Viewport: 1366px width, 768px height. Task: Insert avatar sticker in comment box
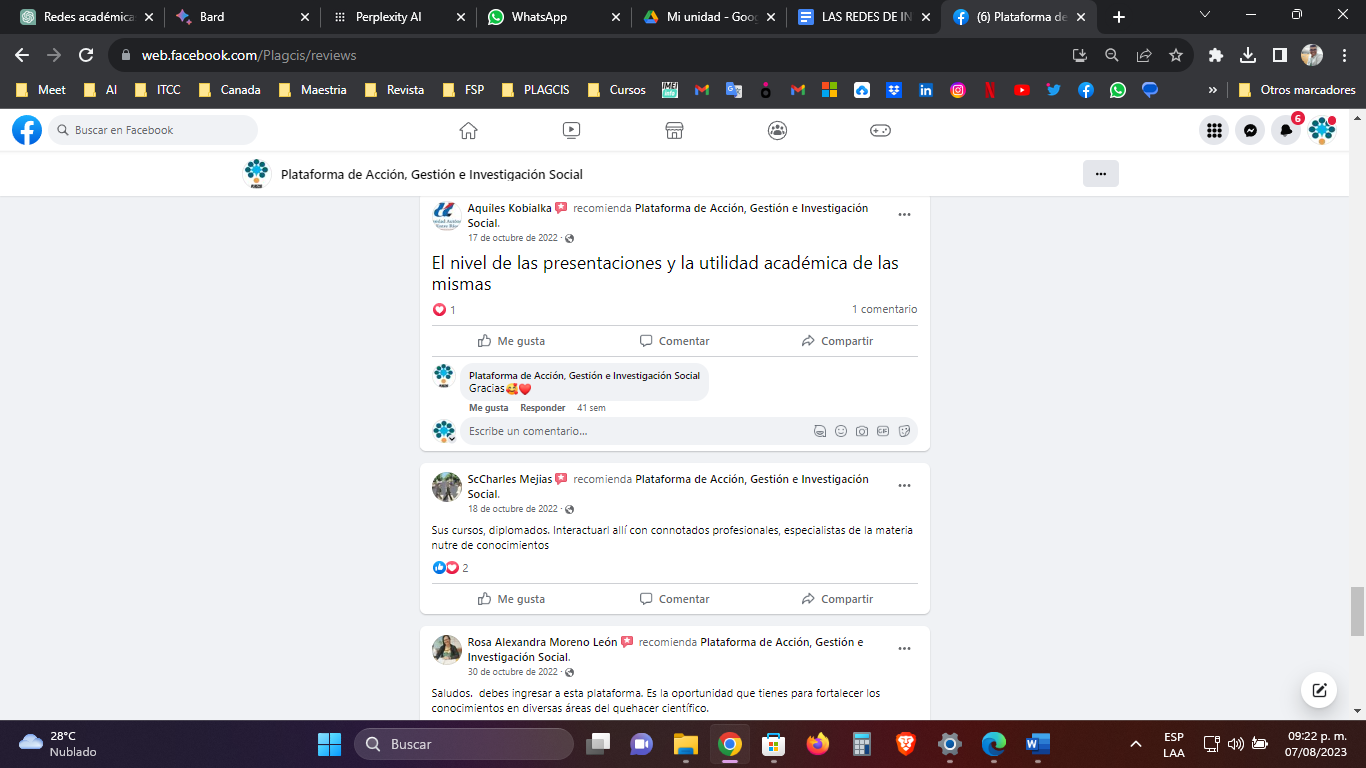click(x=820, y=431)
